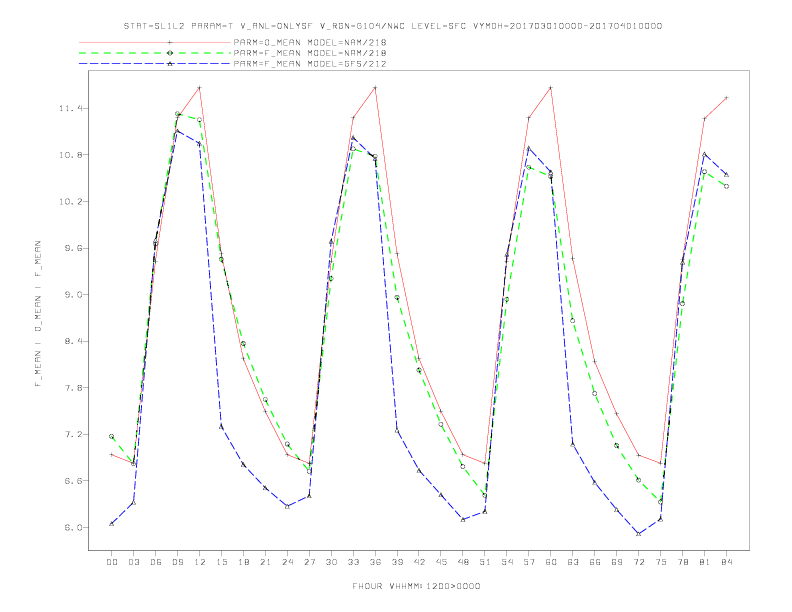Click green circle data point at hour 66
792x612 pixels.
(x=595, y=393)
